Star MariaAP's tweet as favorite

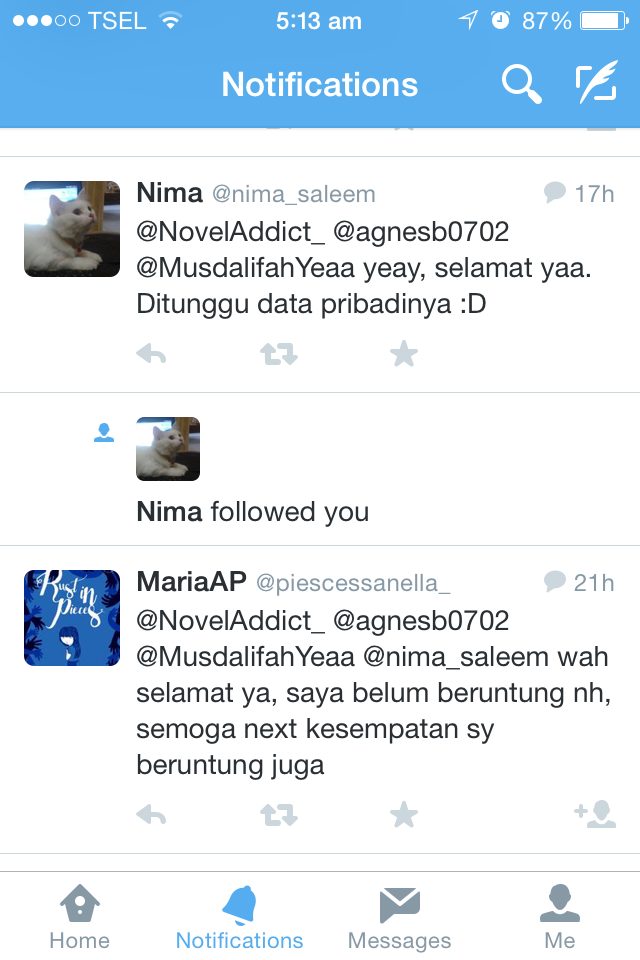[x=404, y=815]
